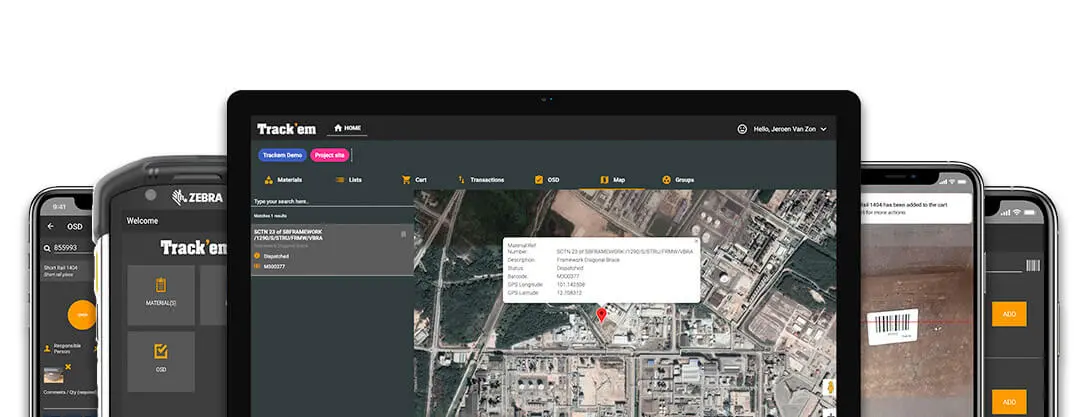Tap the Short Rail 1404 item
1088x417 pixels.
[67, 271]
